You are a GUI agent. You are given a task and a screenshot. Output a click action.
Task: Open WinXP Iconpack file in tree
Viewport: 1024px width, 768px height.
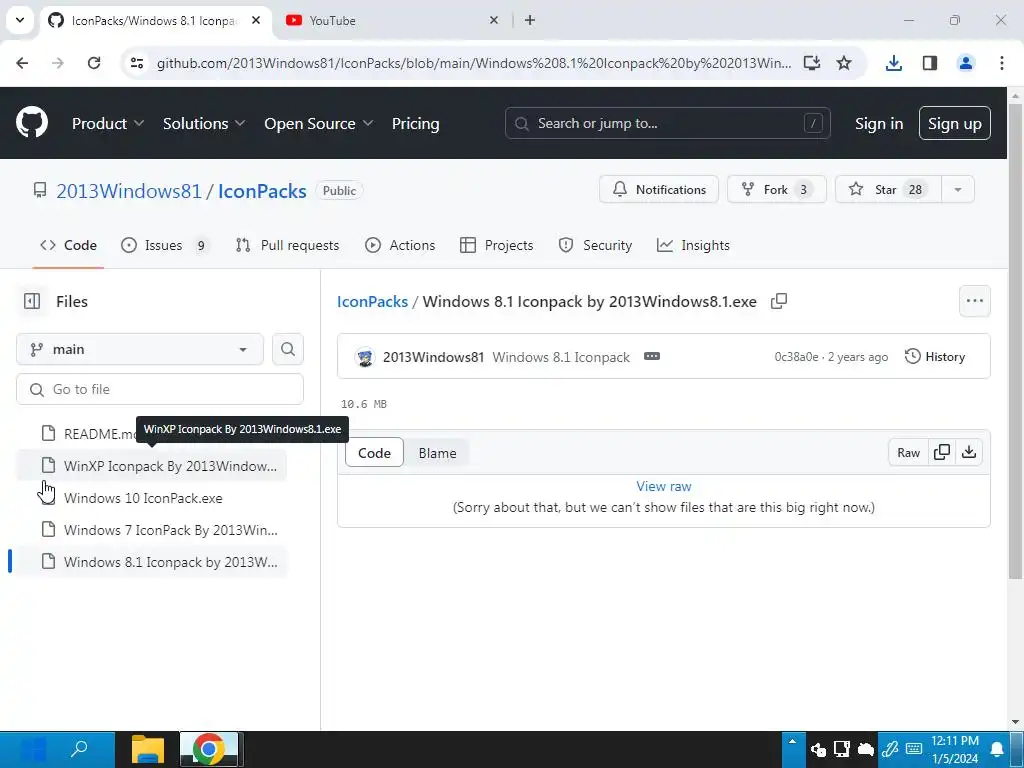[x=152, y=466]
